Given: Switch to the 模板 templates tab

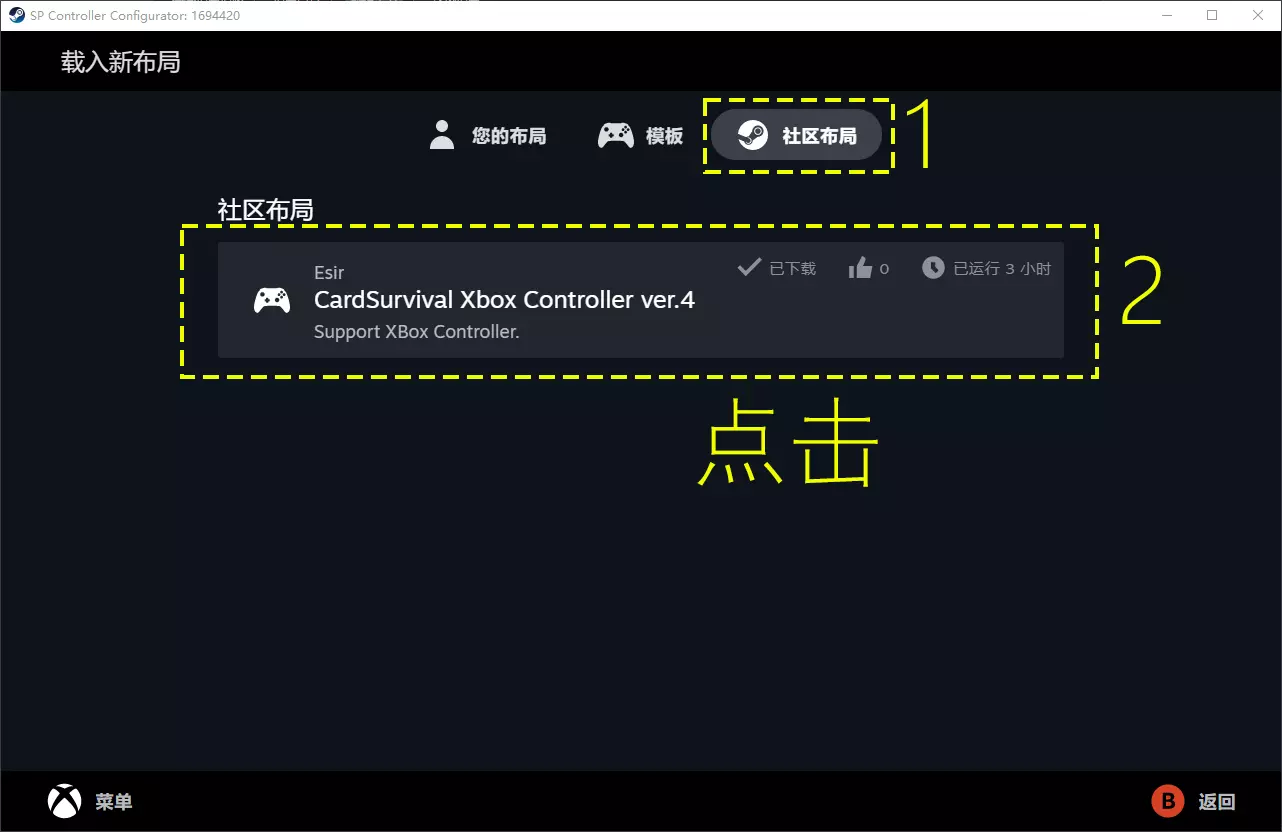Looking at the screenshot, I should tap(640, 135).
